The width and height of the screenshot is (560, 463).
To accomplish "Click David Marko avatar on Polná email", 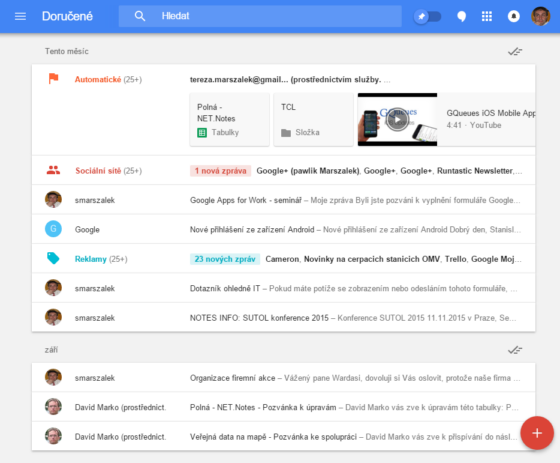I will click(x=53, y=407).
